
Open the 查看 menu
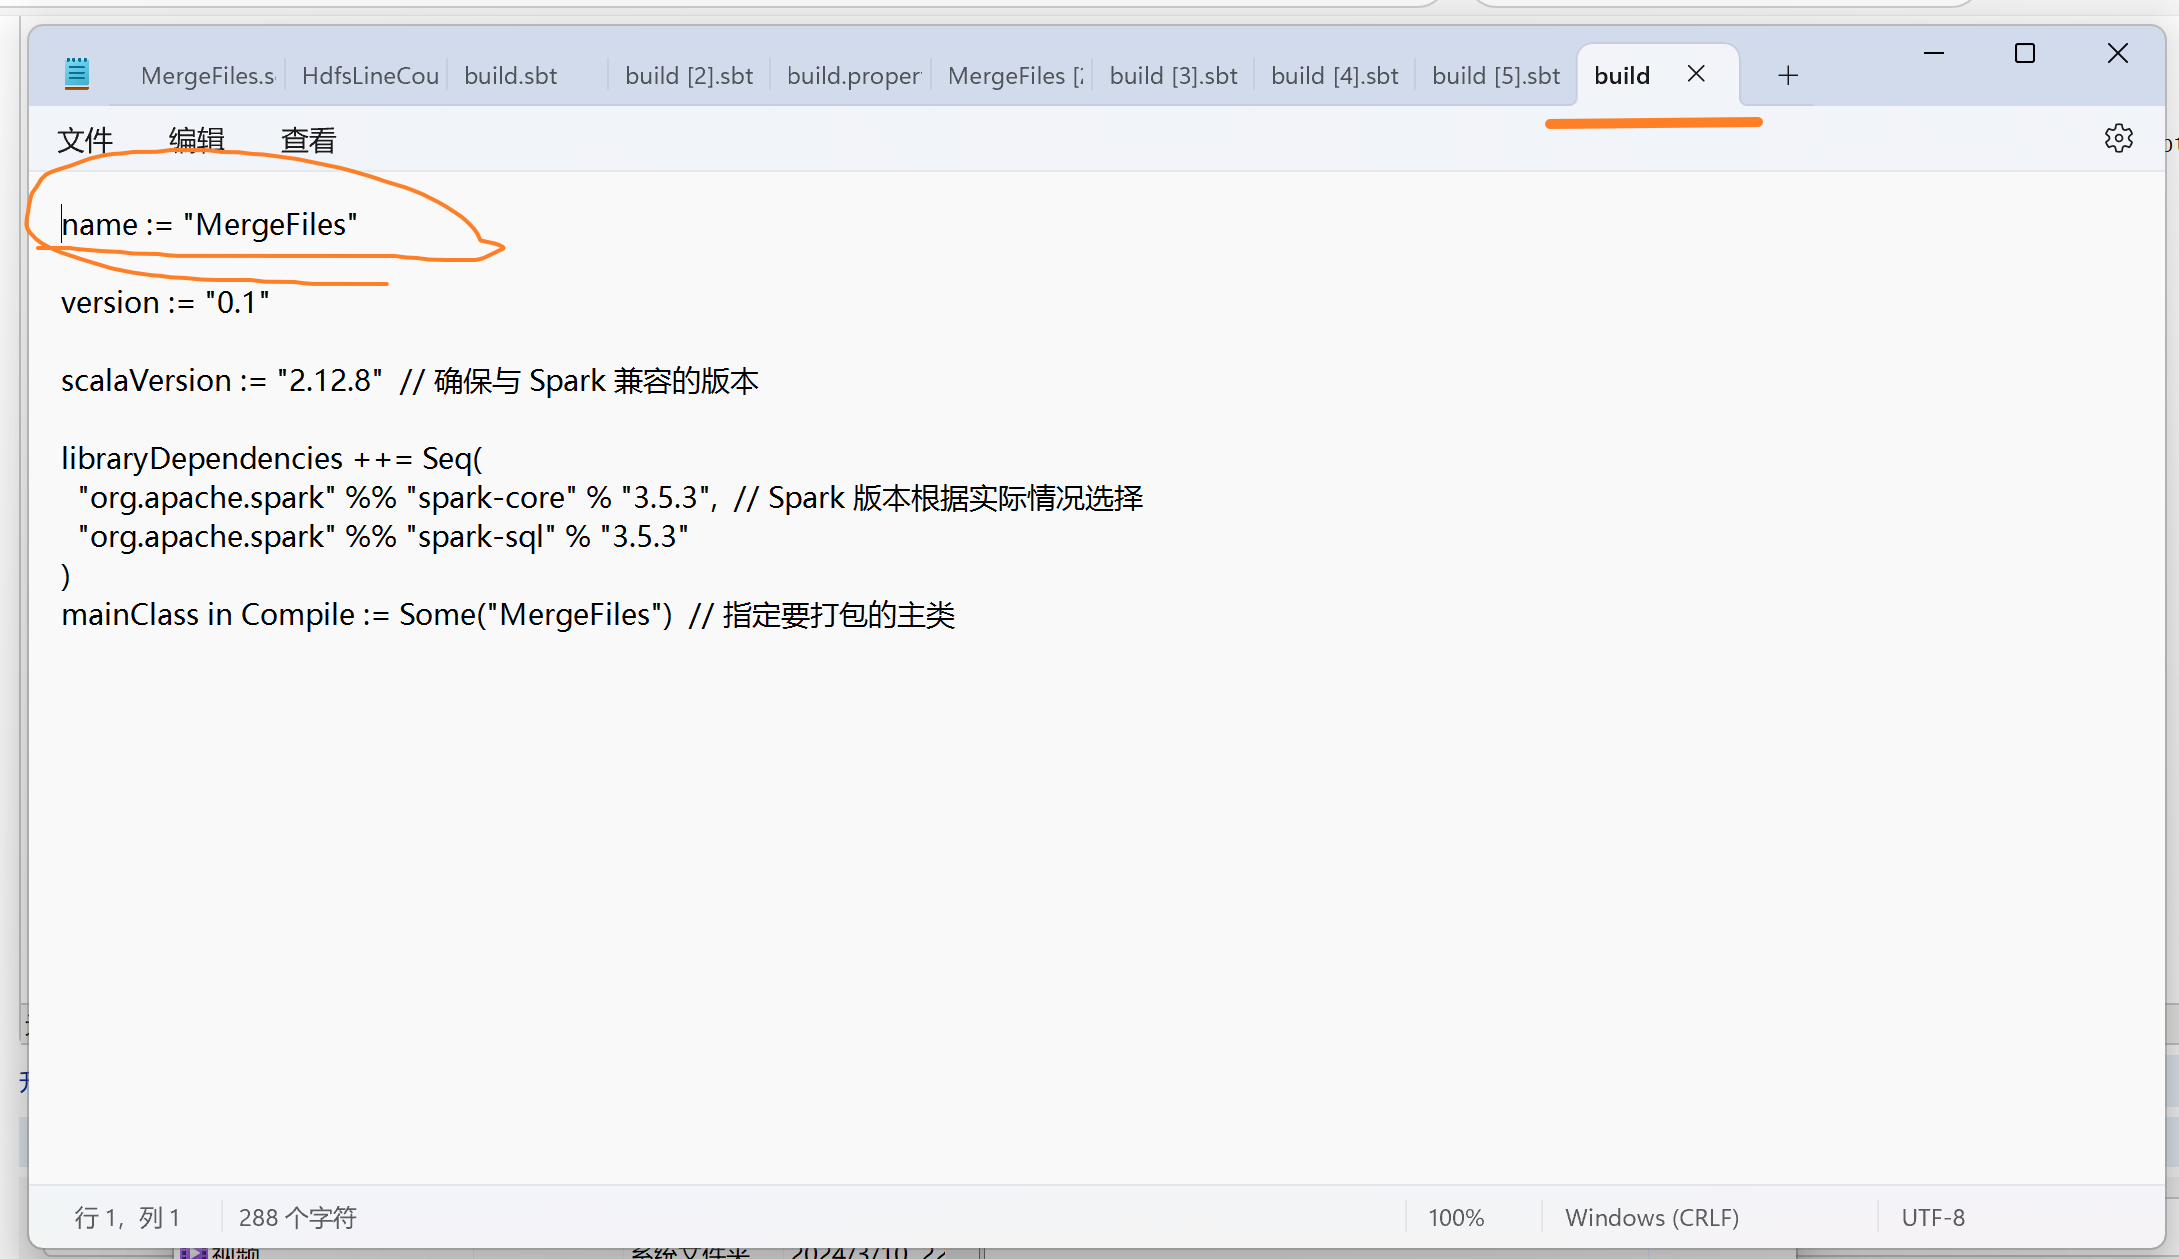click(x=308, y=140)
